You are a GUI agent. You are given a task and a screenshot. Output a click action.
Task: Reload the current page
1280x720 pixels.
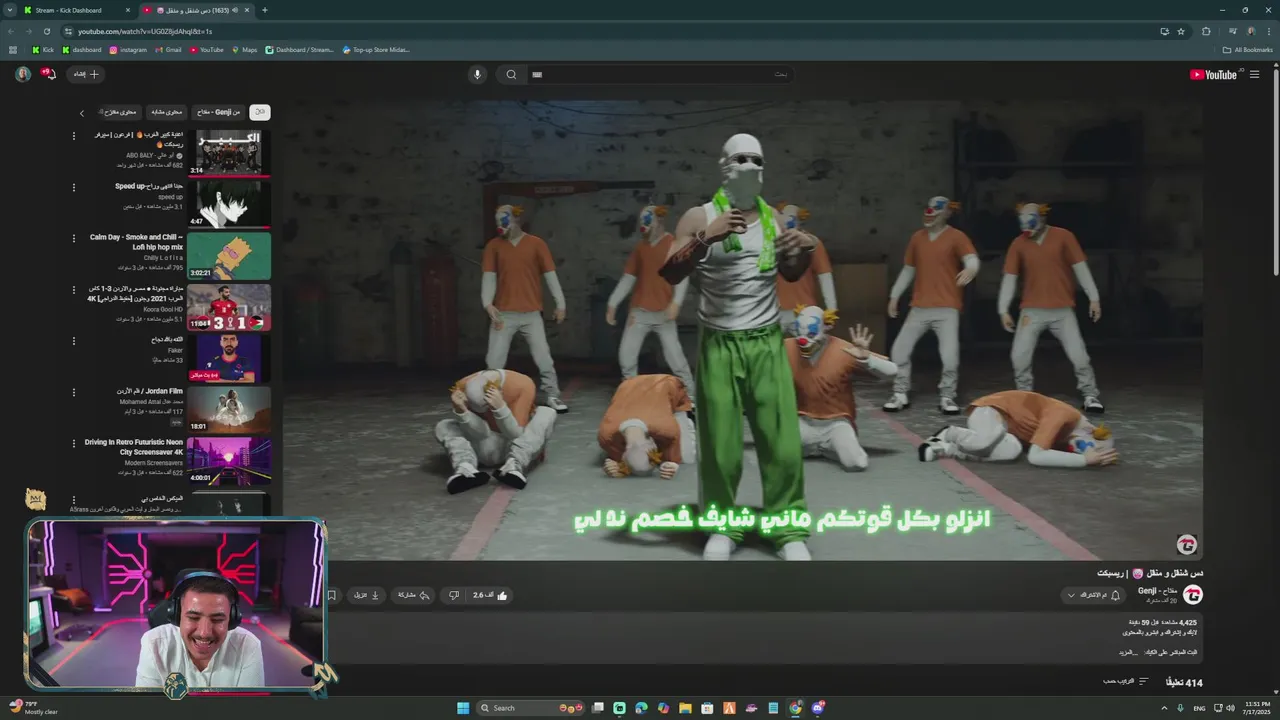(46, 31)
